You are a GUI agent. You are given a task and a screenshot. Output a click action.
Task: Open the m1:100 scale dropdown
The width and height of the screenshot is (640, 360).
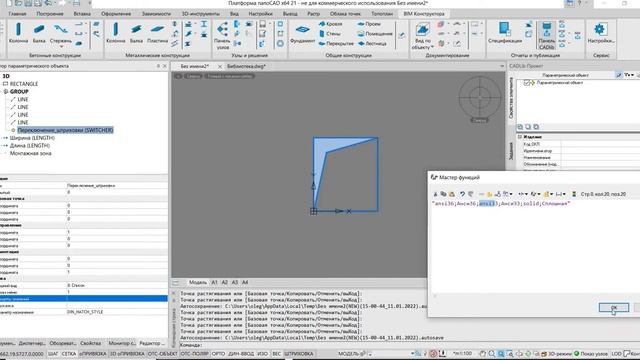click(x=463, y=354)
